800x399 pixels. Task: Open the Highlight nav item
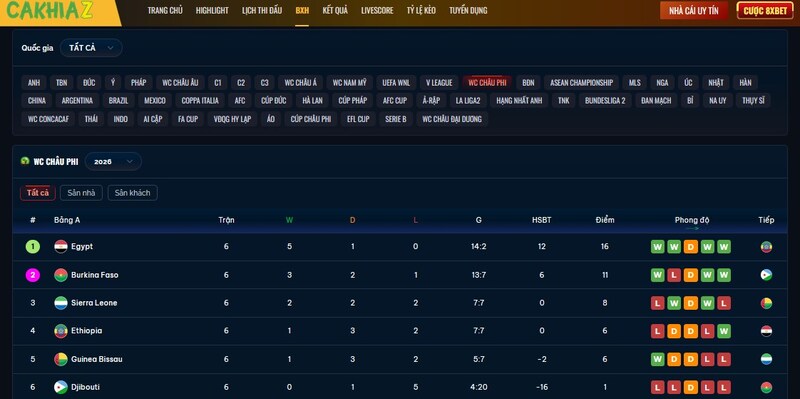(212, 10)
